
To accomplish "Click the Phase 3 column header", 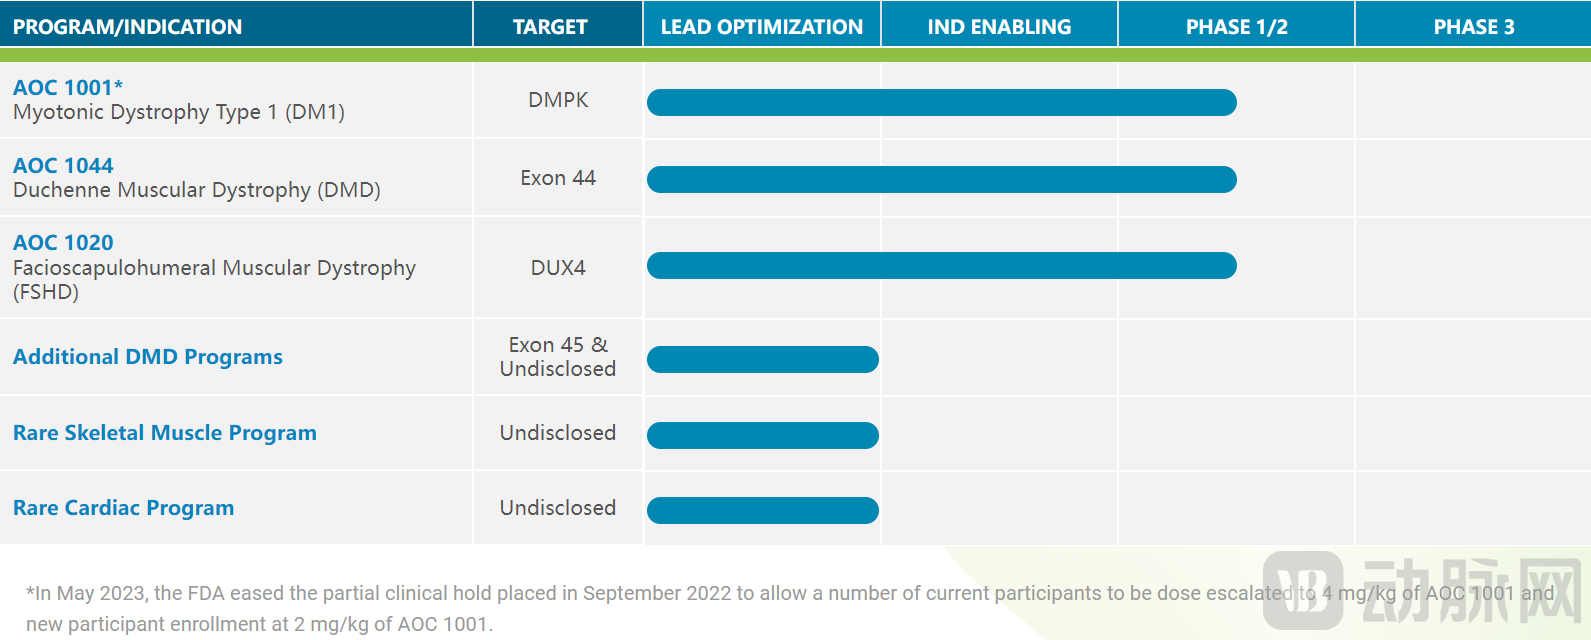I will (x=1473, y=27).
